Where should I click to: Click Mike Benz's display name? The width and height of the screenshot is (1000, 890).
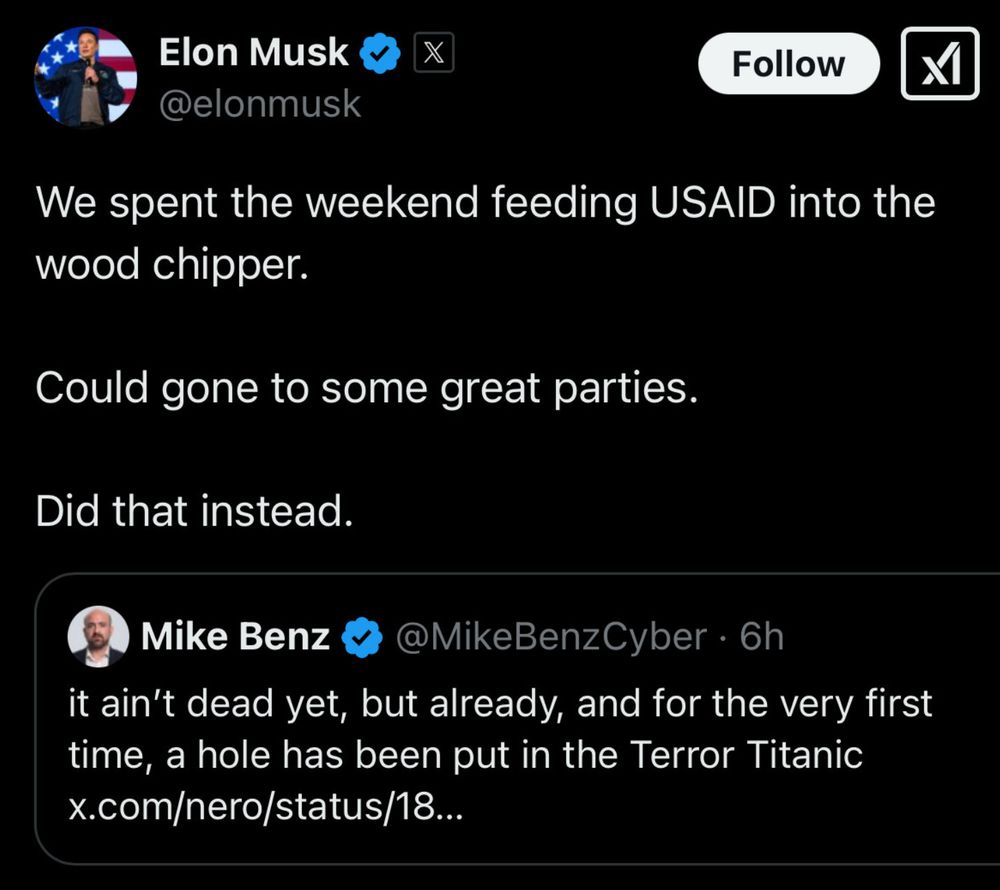pyautogui.click(x=235, y=636)
